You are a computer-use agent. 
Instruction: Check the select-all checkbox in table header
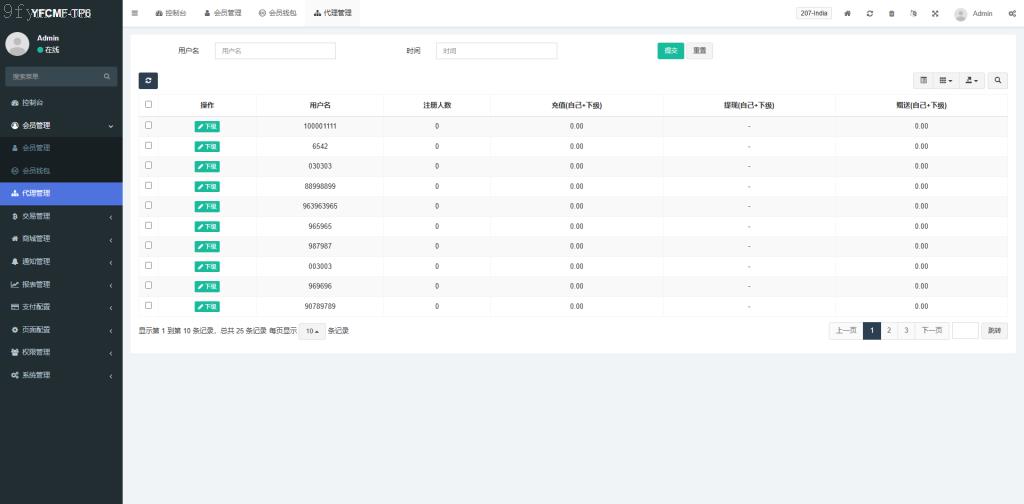149,104
